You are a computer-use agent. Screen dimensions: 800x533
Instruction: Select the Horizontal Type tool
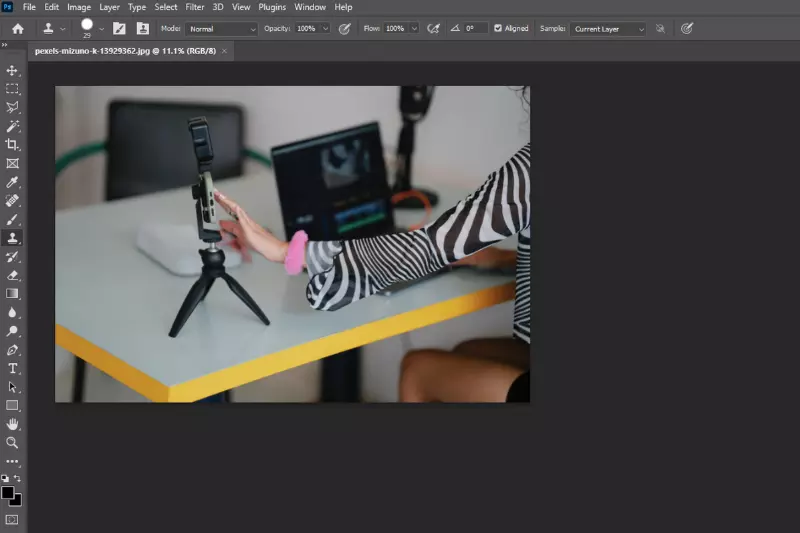coord(12,368)
